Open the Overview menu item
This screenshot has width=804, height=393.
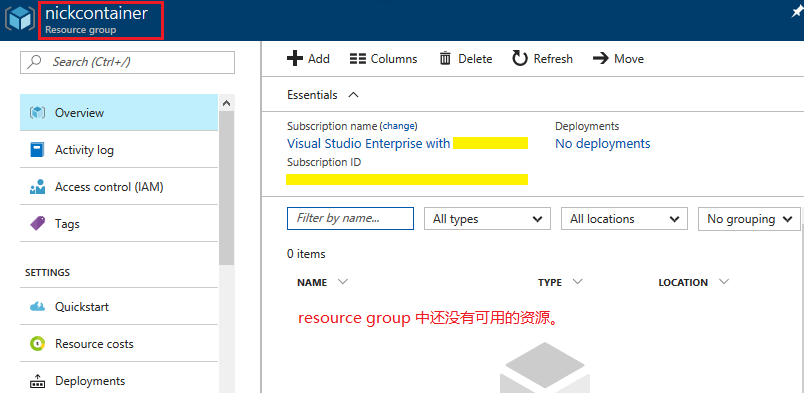click(x=119, y=112)
